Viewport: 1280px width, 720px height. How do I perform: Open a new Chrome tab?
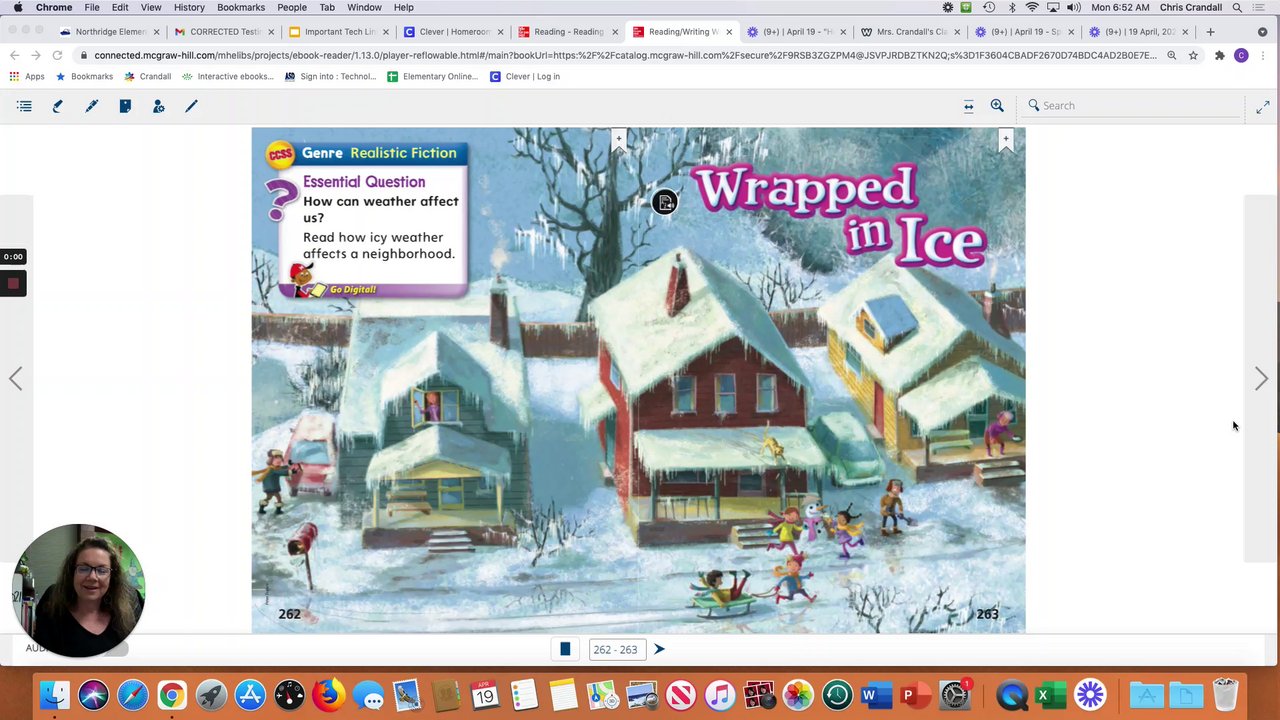click(x=1210, y=32)
